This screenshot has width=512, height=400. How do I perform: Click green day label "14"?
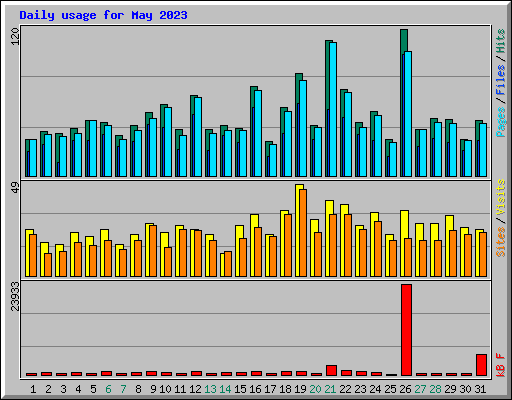click(x=225, y=389)
